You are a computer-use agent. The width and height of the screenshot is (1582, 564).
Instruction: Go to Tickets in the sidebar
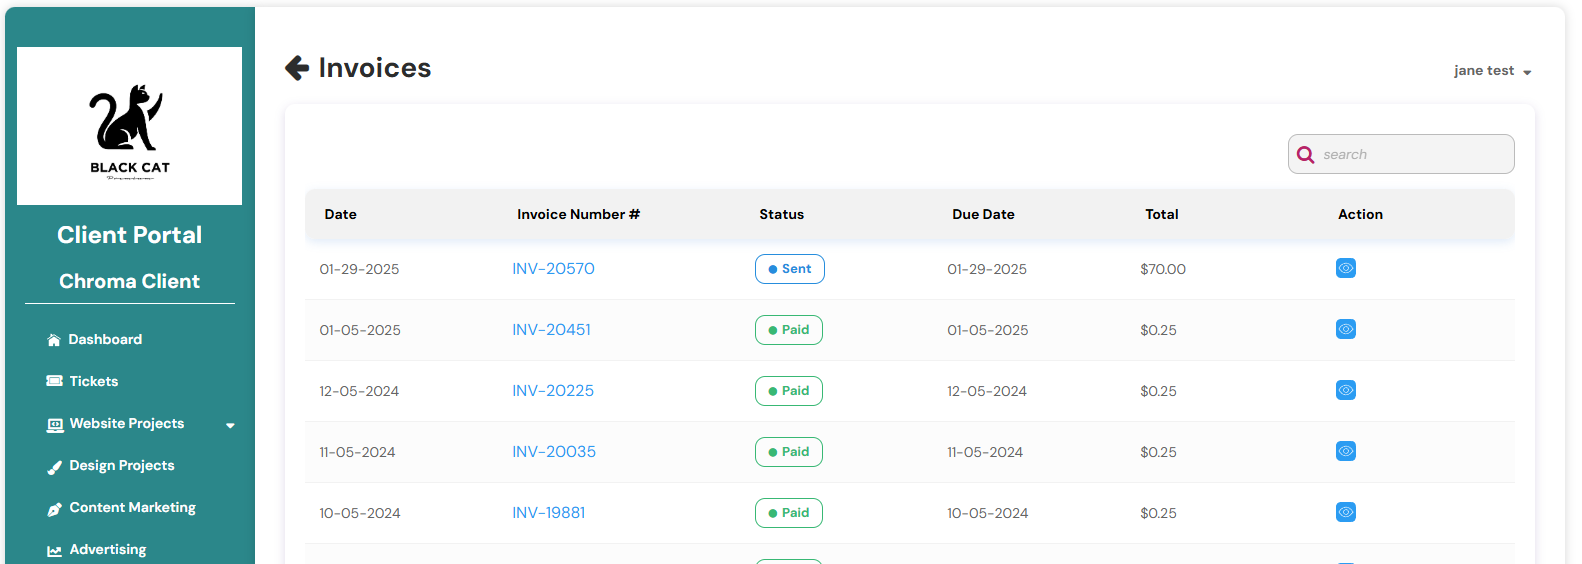pyautogui.click(x=94, y=382)
